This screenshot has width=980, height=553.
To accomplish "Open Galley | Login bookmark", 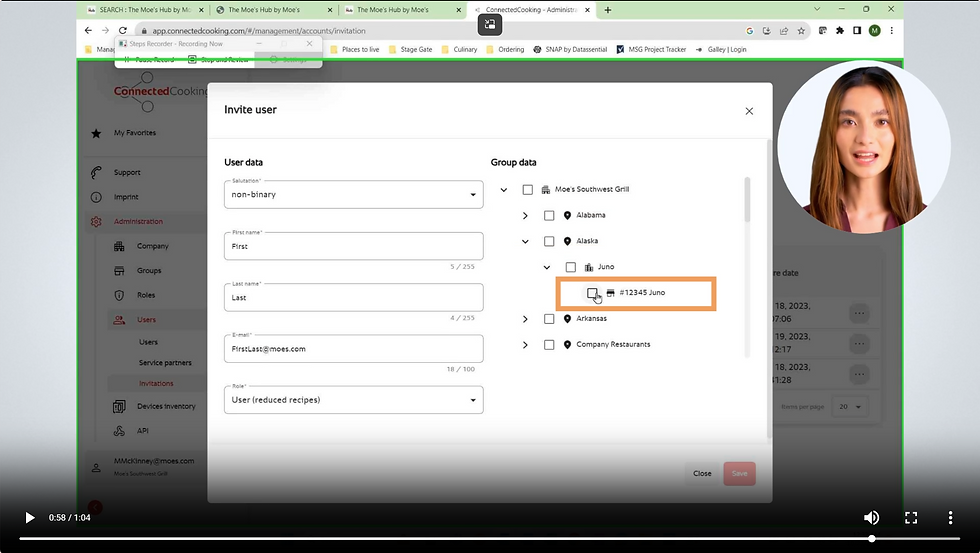I will [x=721, y=49].
